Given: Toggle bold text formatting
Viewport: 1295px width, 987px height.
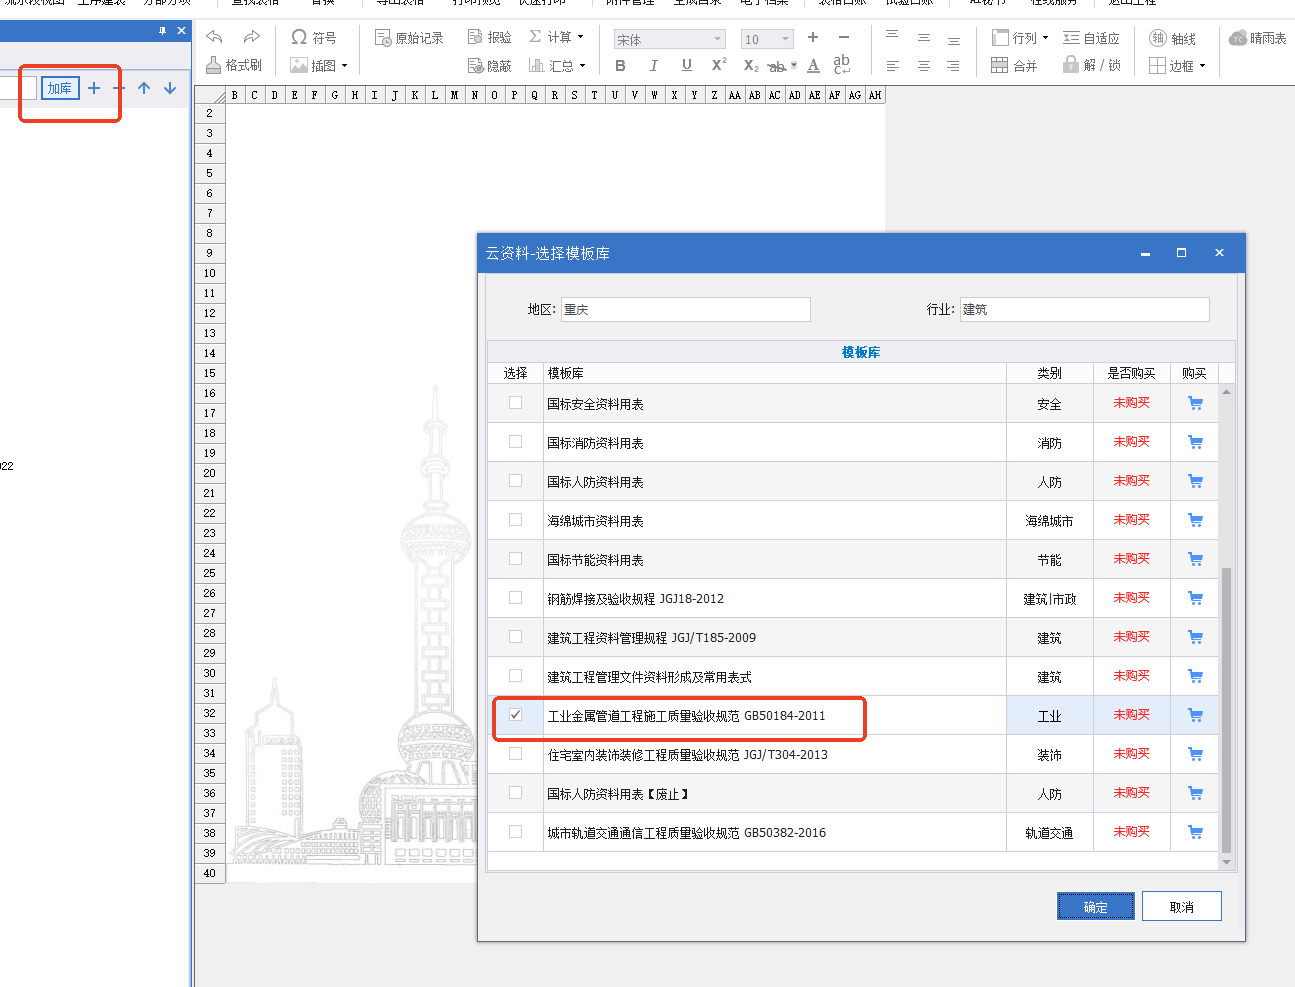Looking at the screenshot, I should pos(620,65).
